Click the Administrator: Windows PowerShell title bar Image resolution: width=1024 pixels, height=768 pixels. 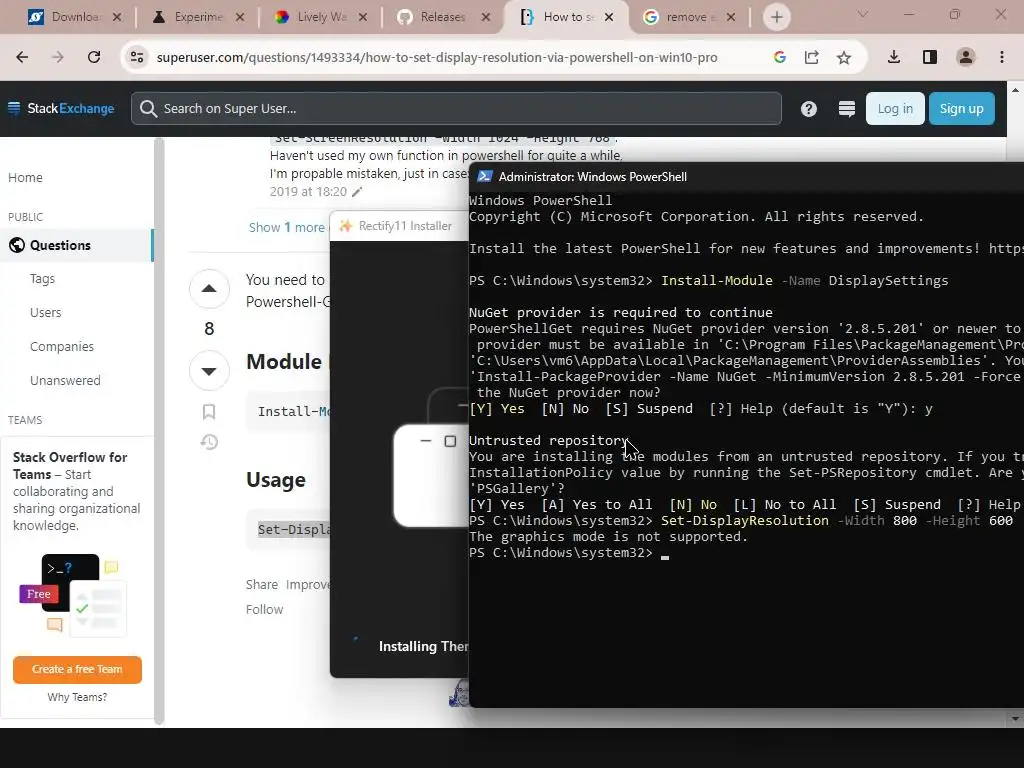click(x=746, y=177)
